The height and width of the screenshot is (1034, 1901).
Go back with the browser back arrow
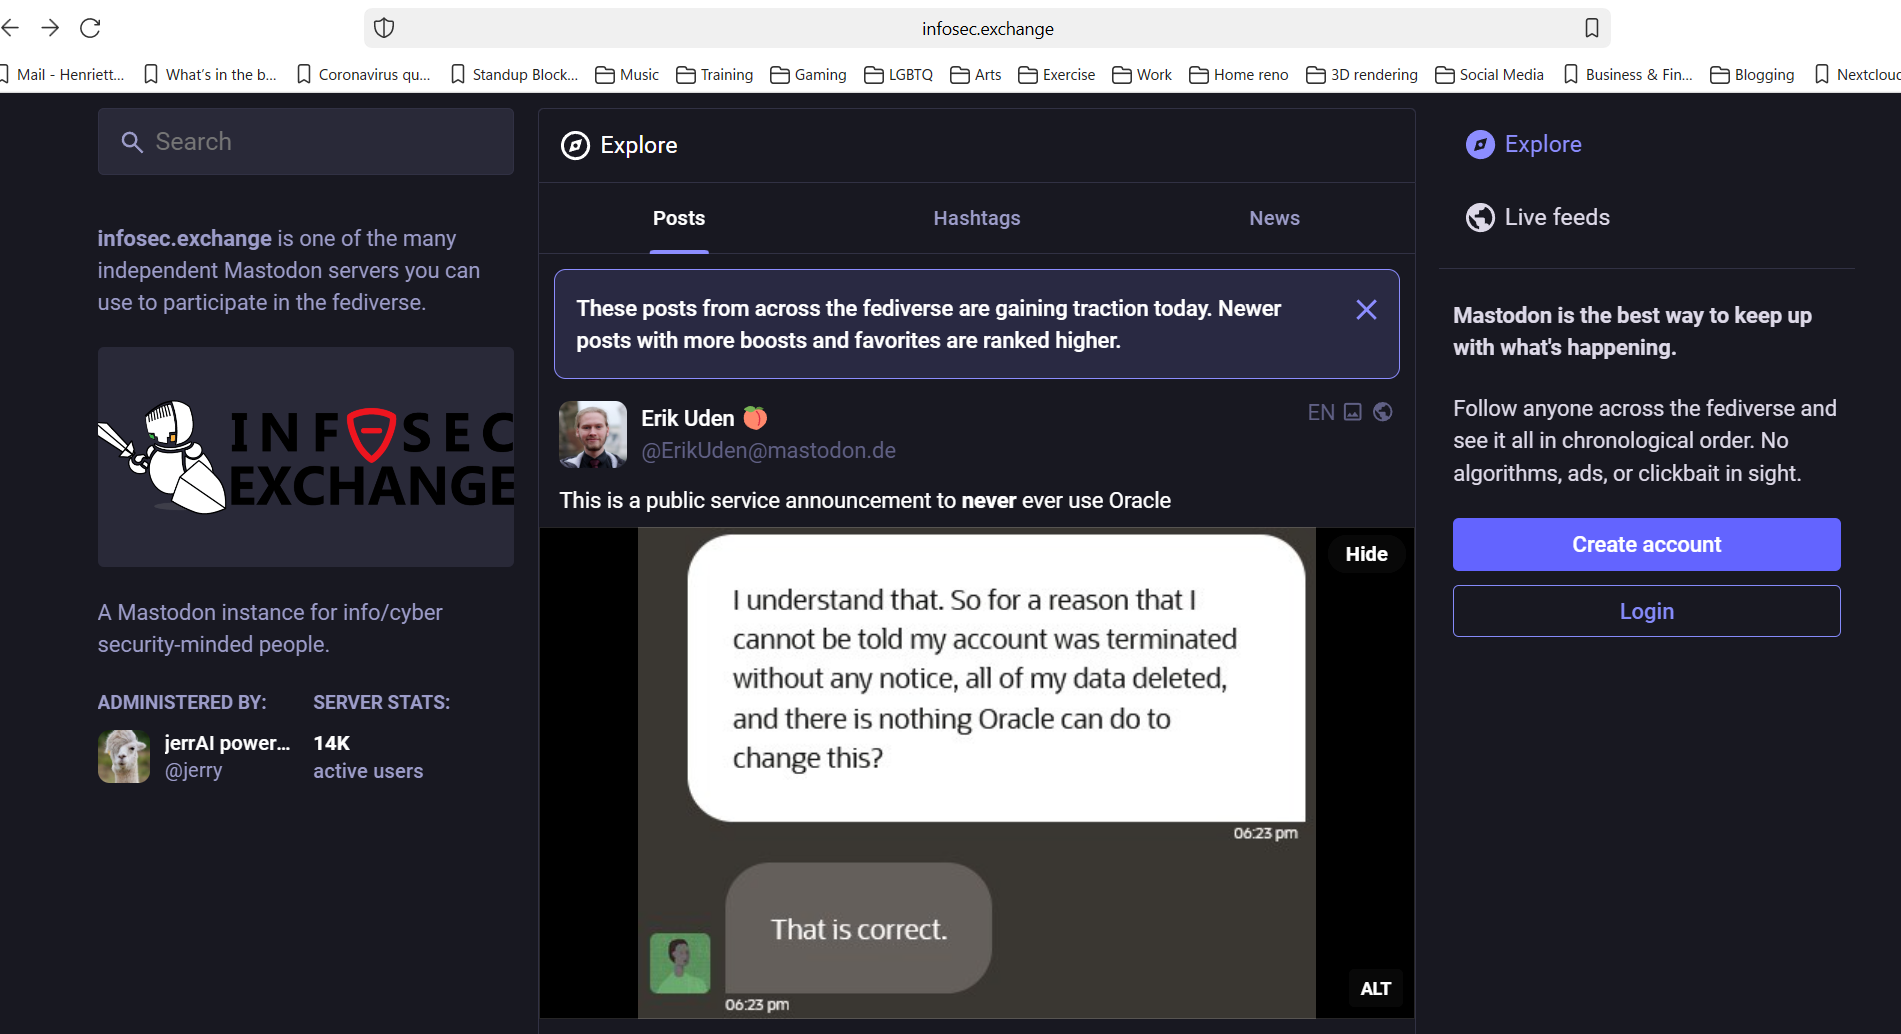pos(10,28)
